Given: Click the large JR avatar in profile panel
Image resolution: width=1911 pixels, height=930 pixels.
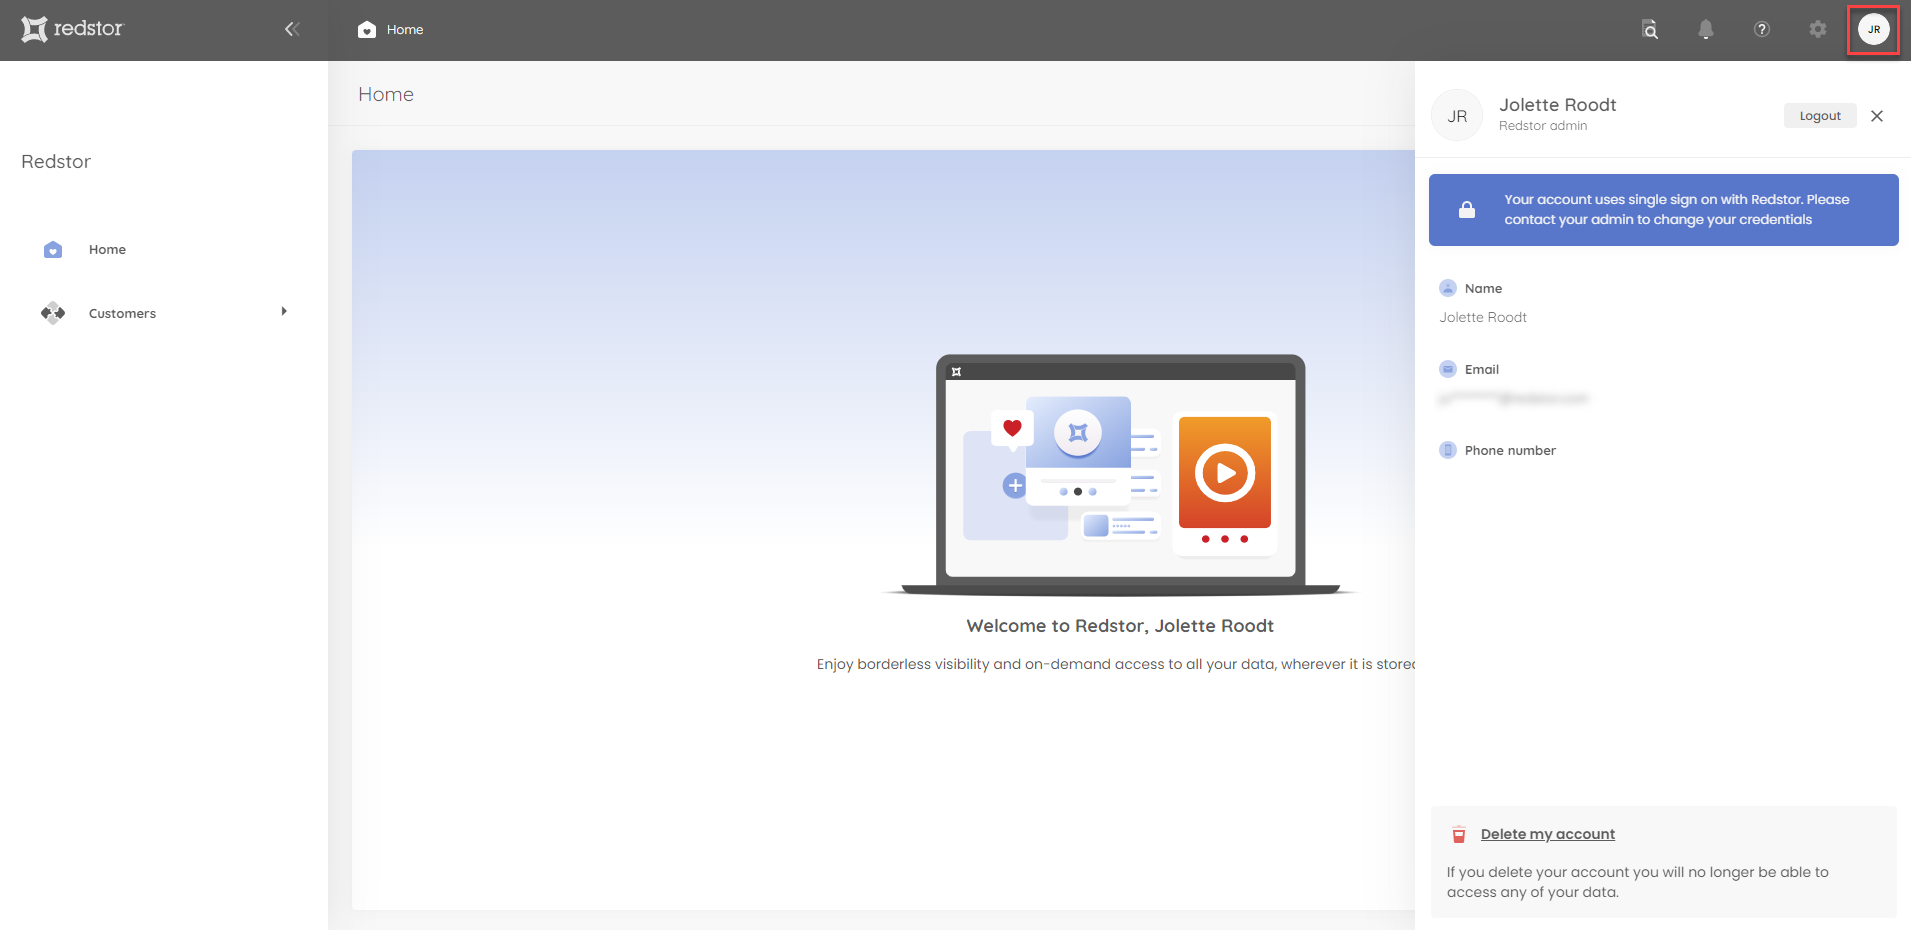Looking at the screenshot, I should 1457,116.
